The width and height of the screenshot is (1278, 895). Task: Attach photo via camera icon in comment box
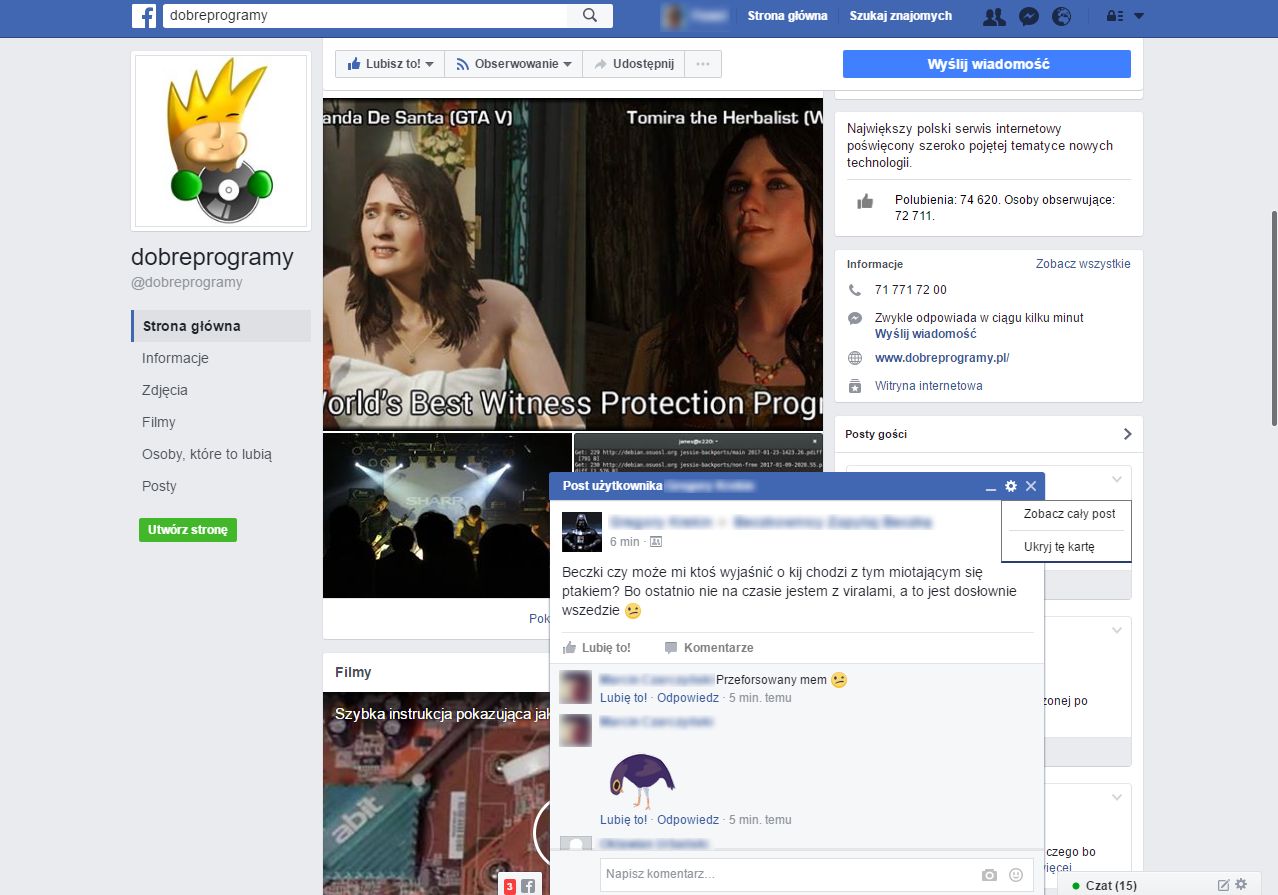(x=990, y=875)
